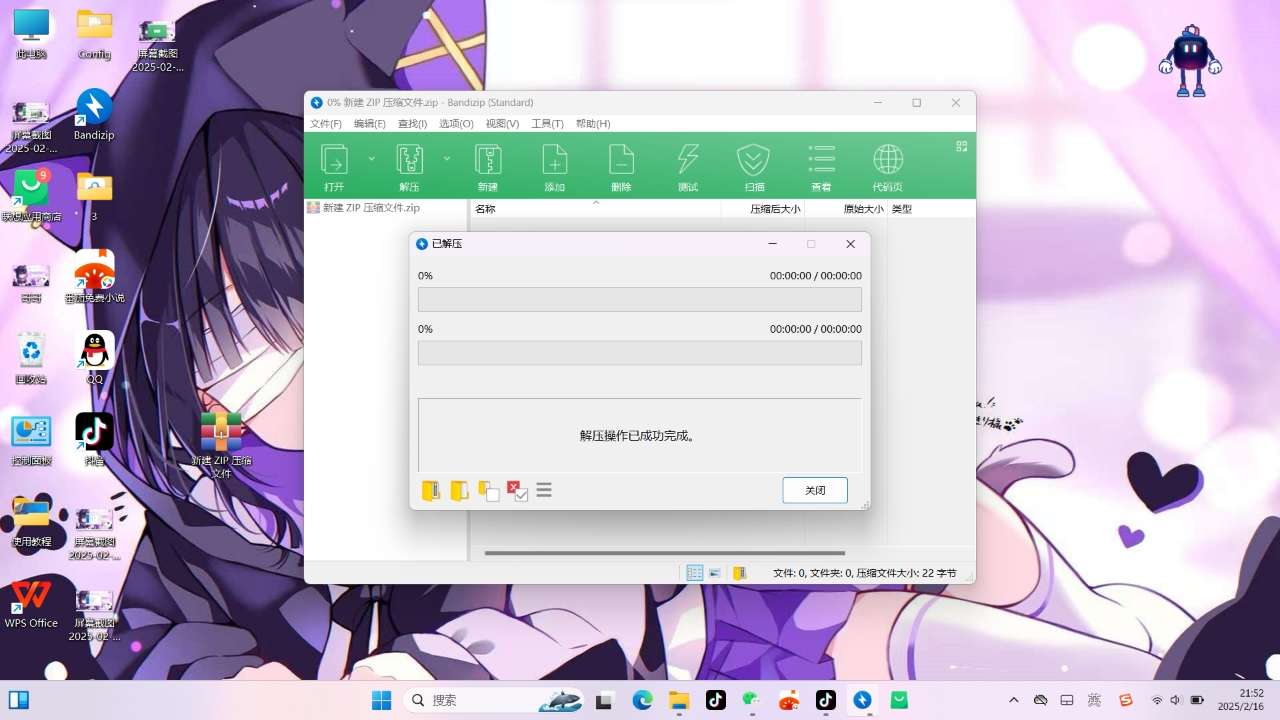Click the 关闭 button in extraction dialog
Screen dimensions: 1280x720
(815, 490)
